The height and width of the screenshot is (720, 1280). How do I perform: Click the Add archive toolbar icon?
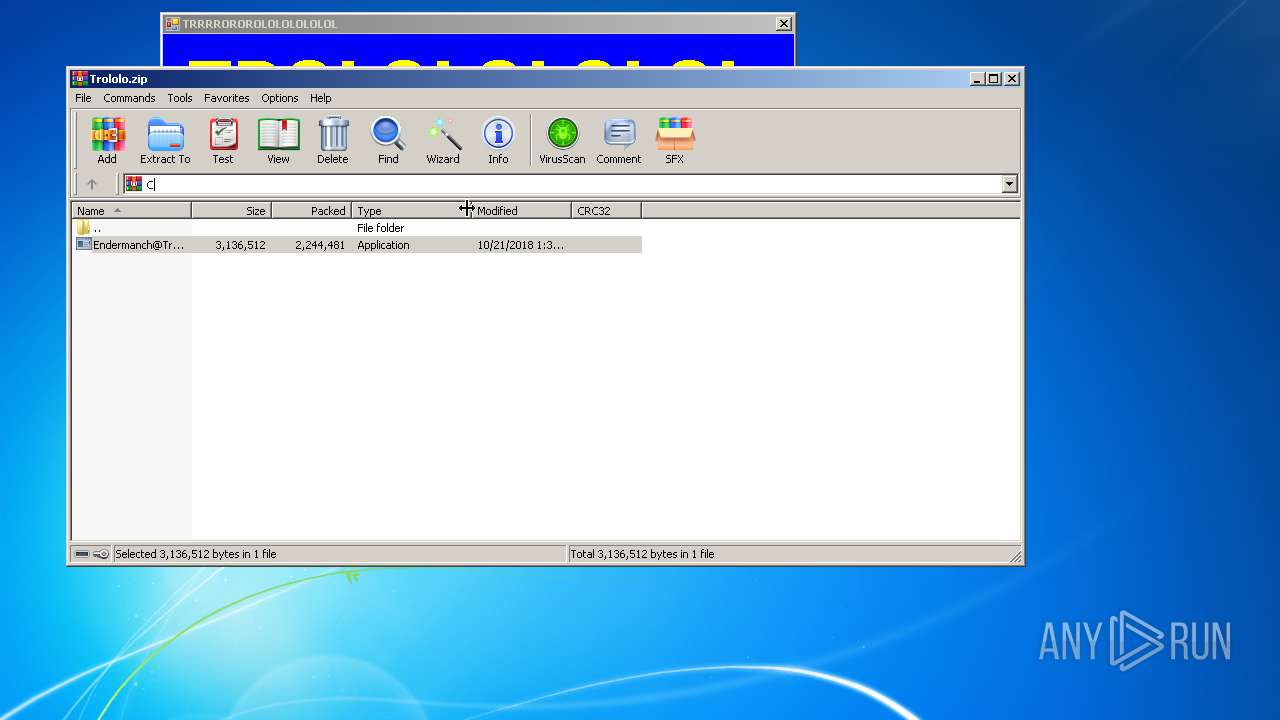(x=107, y=140)
